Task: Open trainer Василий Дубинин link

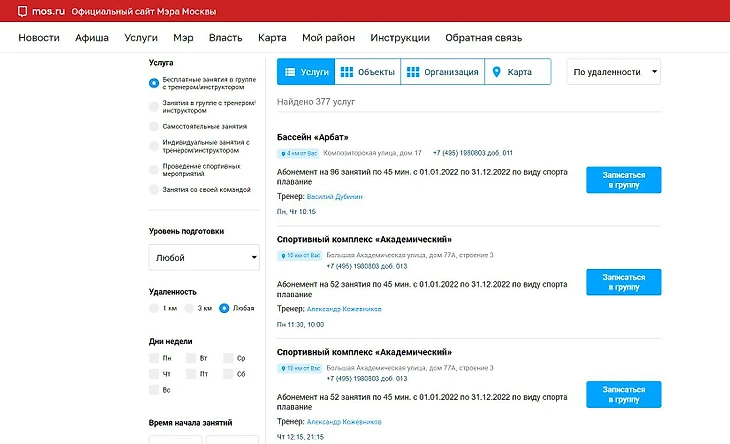Action: click(x=334, y=197)
